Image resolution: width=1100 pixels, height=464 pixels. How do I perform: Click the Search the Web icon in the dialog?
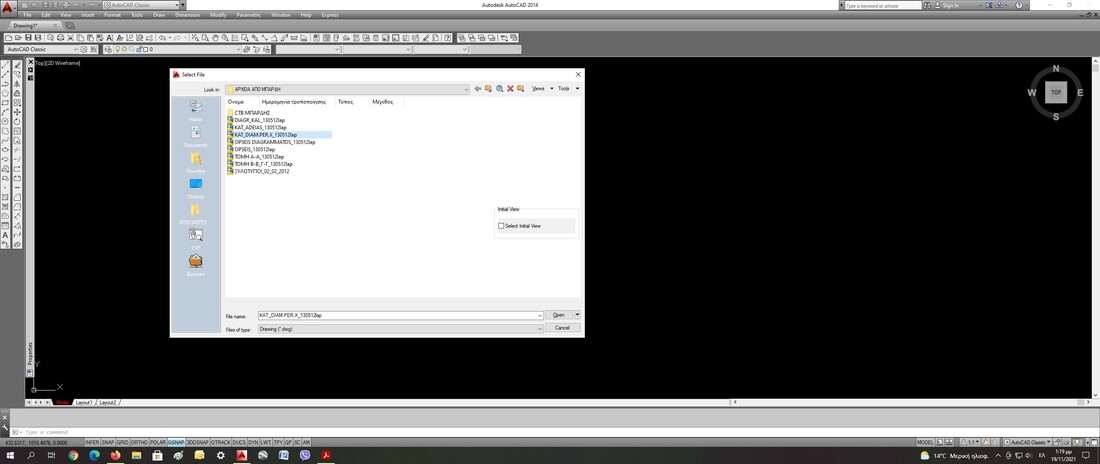coord(499,89)
